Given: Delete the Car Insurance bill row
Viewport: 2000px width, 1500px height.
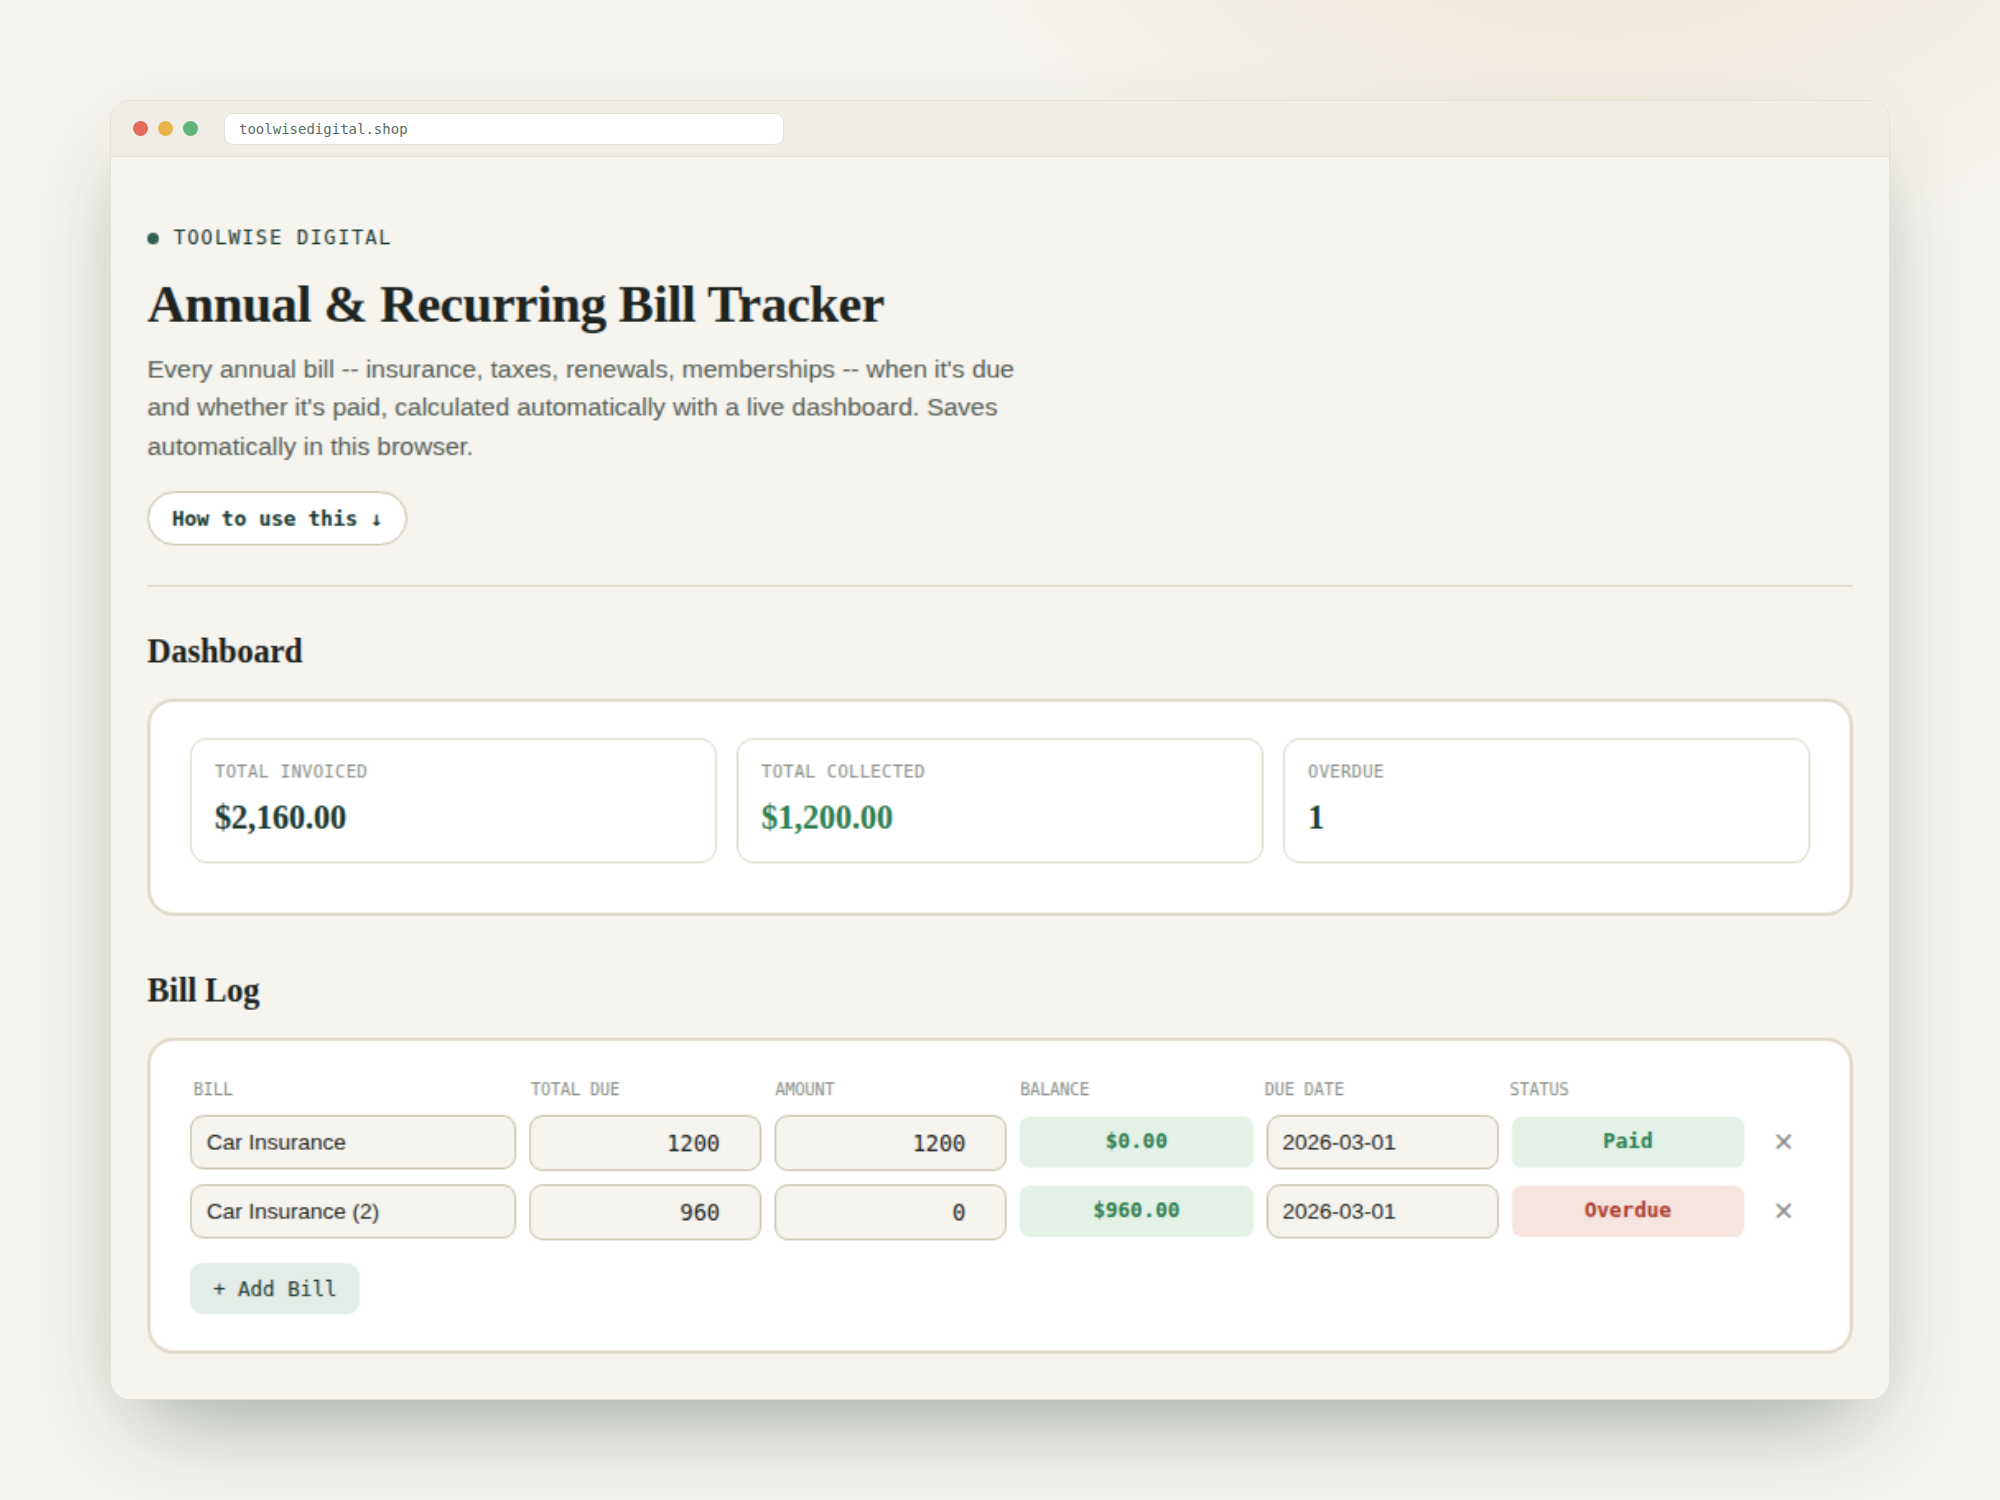Looking at the screenshot, I should [x=1783, y=1142].
